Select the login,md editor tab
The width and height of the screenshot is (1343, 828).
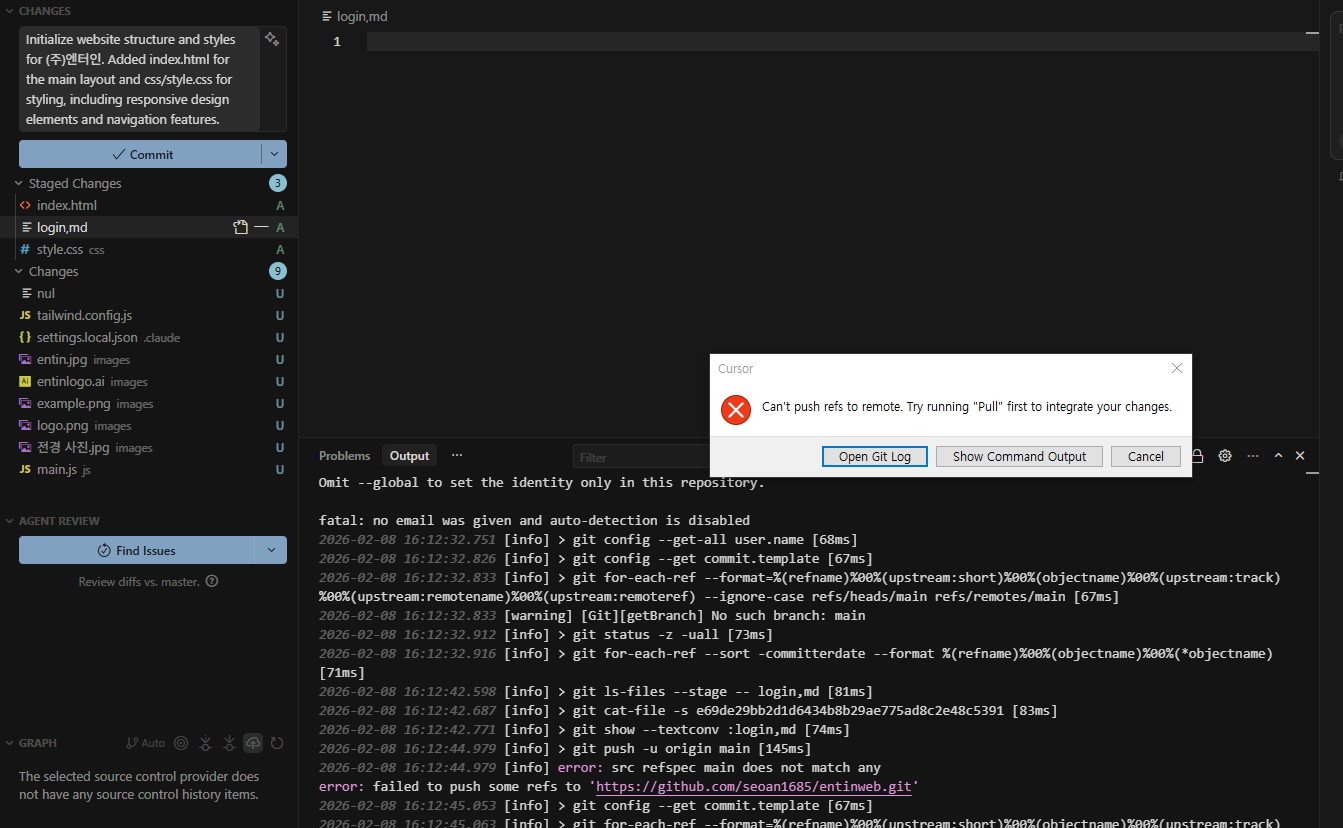tap(355, 16)
